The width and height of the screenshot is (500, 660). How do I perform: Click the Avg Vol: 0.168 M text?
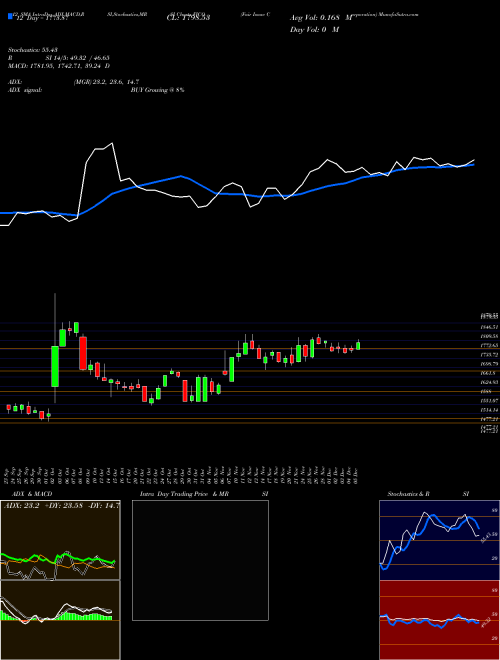pyautogui.click(x=321, y=18)
